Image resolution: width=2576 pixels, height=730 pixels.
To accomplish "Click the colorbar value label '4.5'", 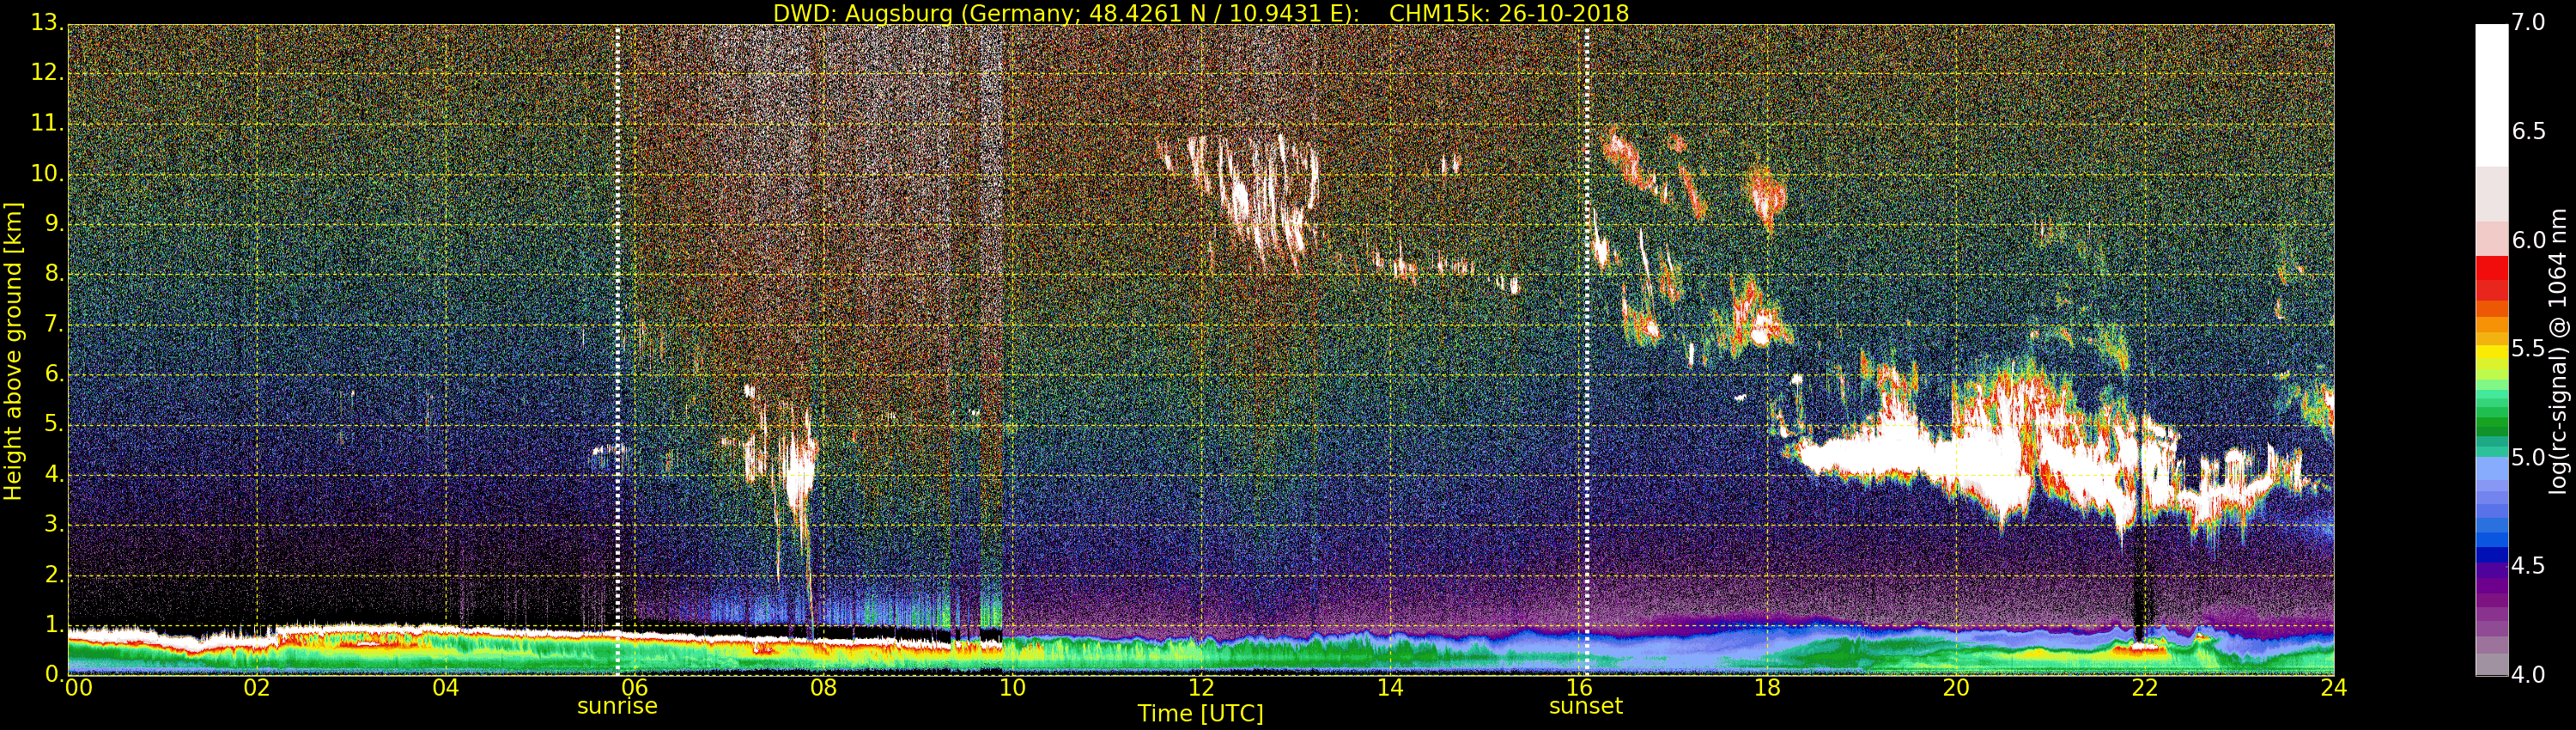I will (2529, 566).
